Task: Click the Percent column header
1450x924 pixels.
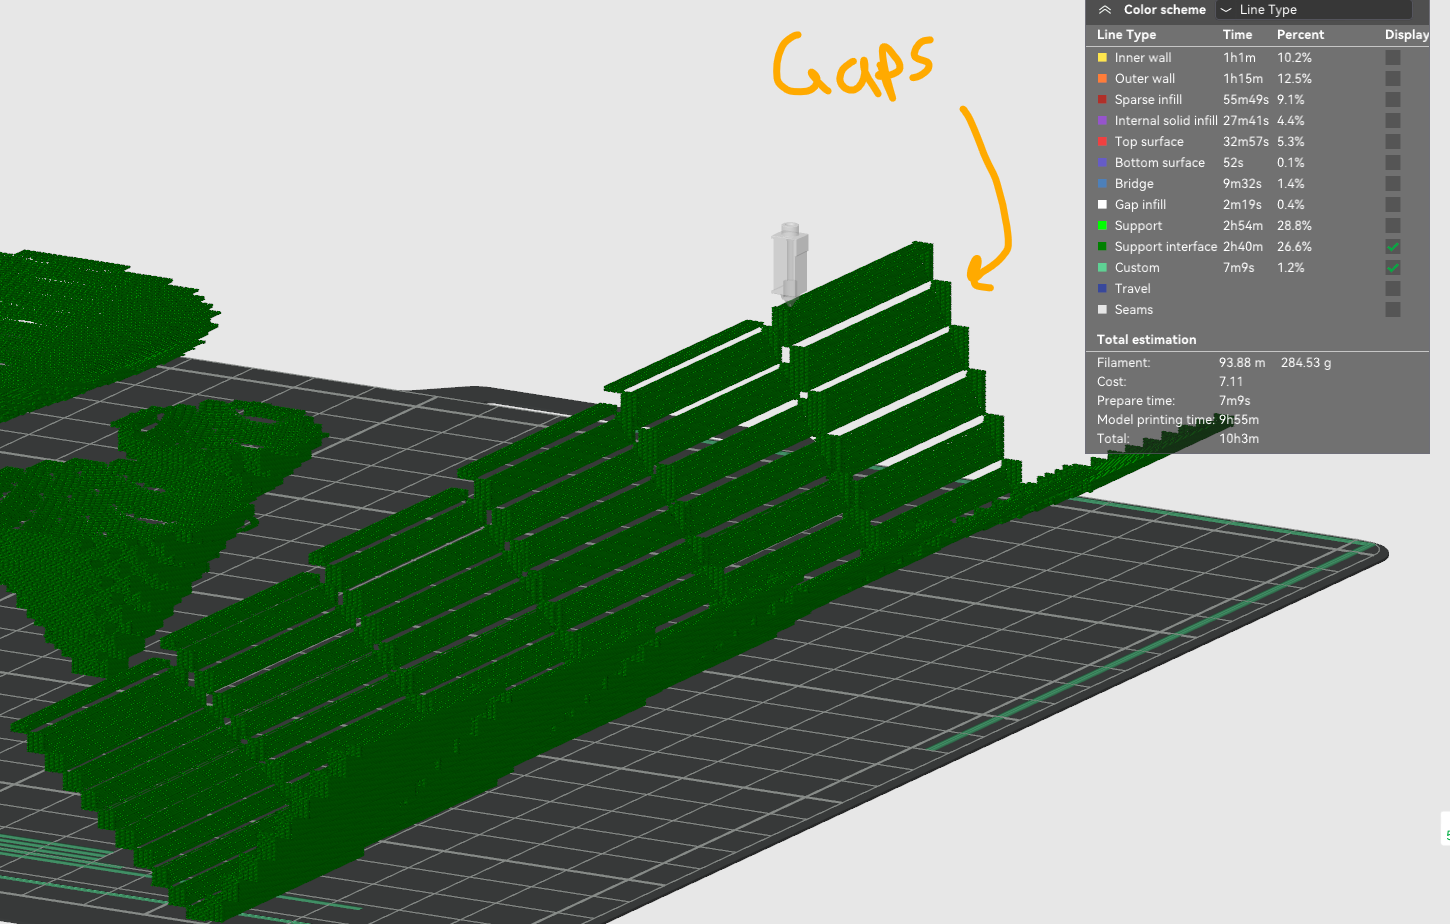Action: click(x=1300, y=35)
